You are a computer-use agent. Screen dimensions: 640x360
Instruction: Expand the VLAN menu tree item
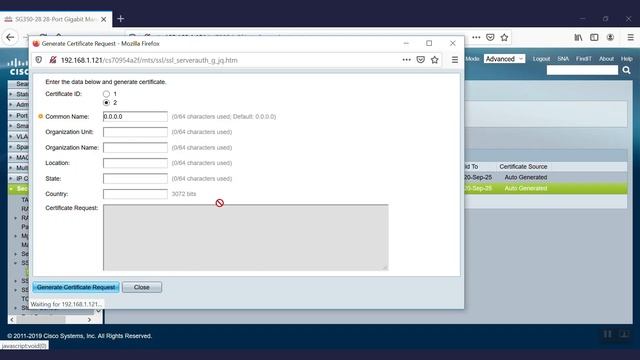point(18,136)
